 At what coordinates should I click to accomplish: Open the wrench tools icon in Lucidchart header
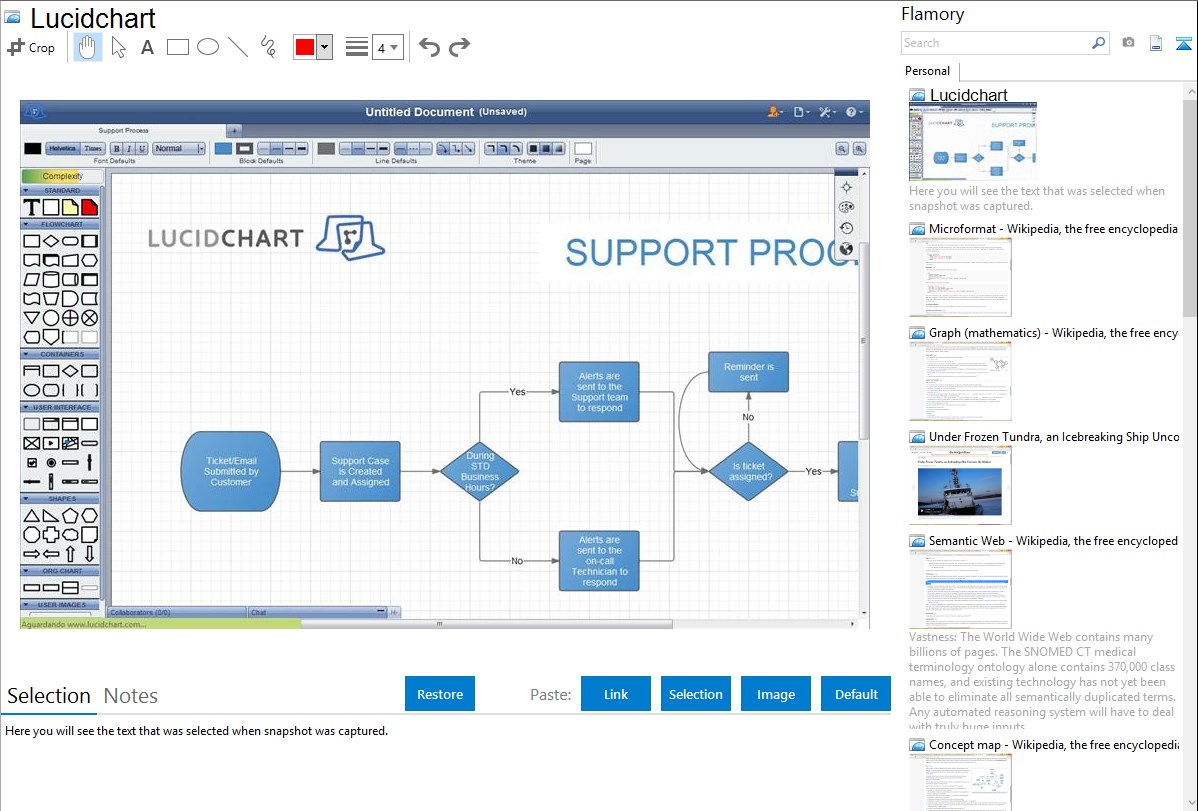tap(826, 112)
